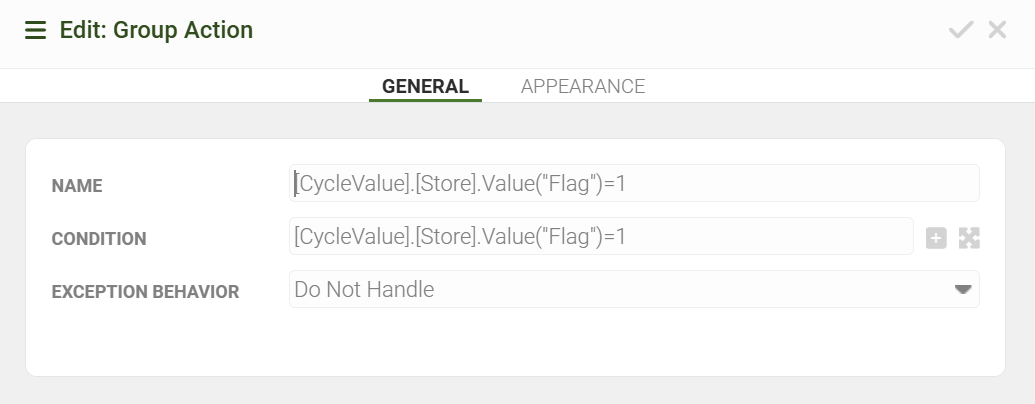Click the Exception Behavior dropdown arrow

(963, 290)
